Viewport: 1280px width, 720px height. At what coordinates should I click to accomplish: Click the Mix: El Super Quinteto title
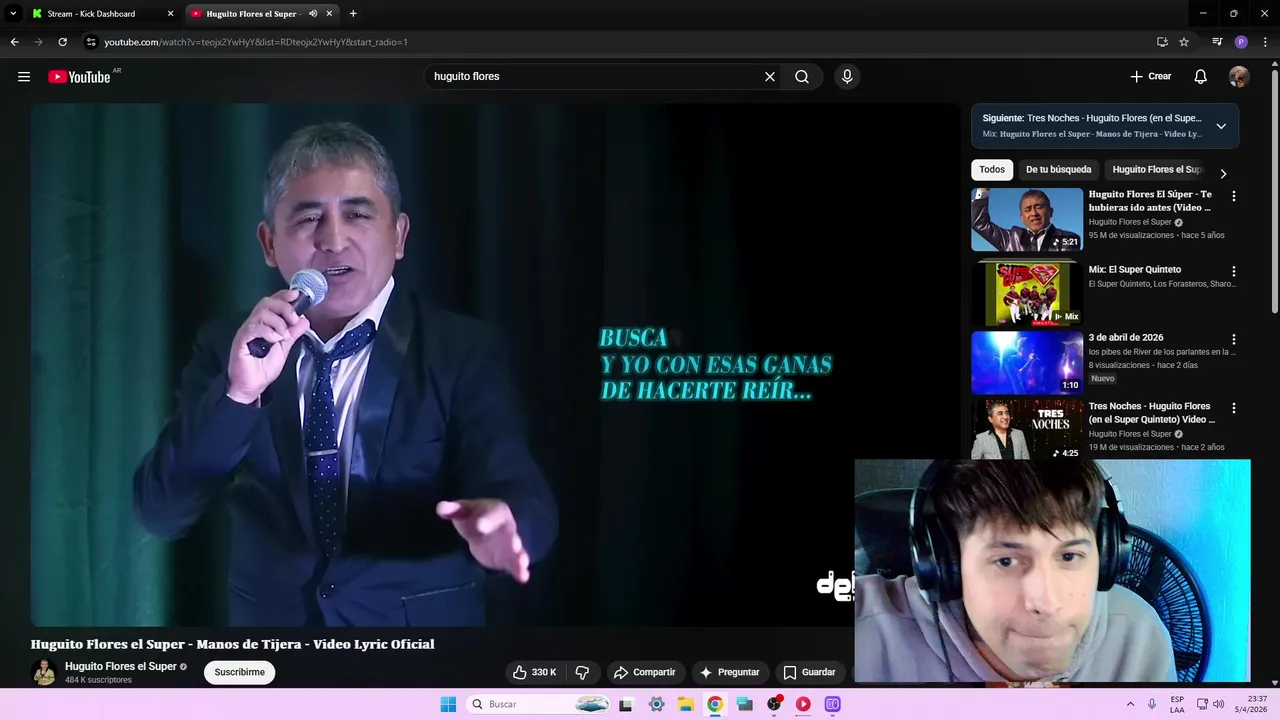tap(1135, 269)
